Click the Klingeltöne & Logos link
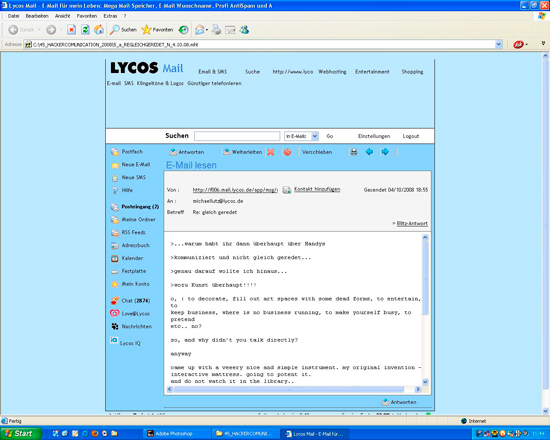550x440 pixels. (x=160, y=83)
